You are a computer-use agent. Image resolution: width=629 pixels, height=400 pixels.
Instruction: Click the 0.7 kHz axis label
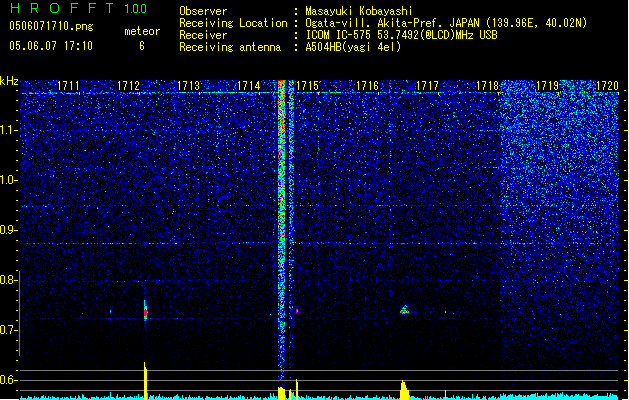(9, 330)
